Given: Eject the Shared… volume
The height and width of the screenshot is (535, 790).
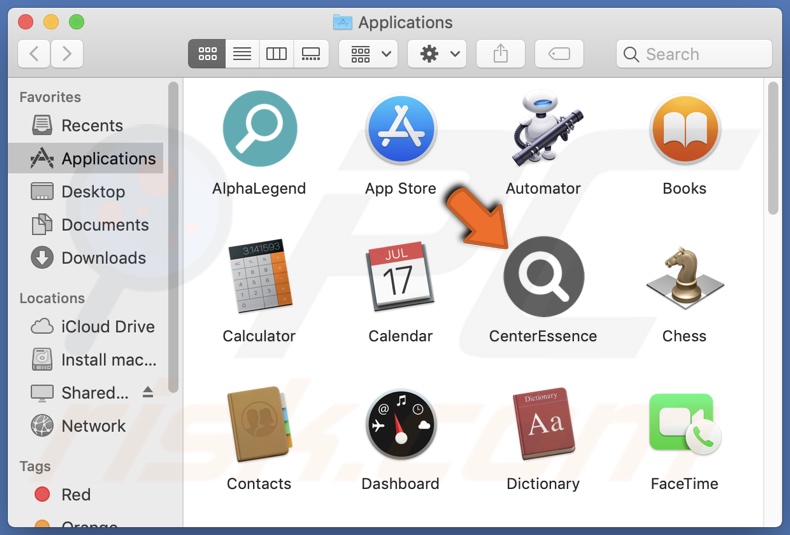Looking at the screenshot, I should (148, 392).
